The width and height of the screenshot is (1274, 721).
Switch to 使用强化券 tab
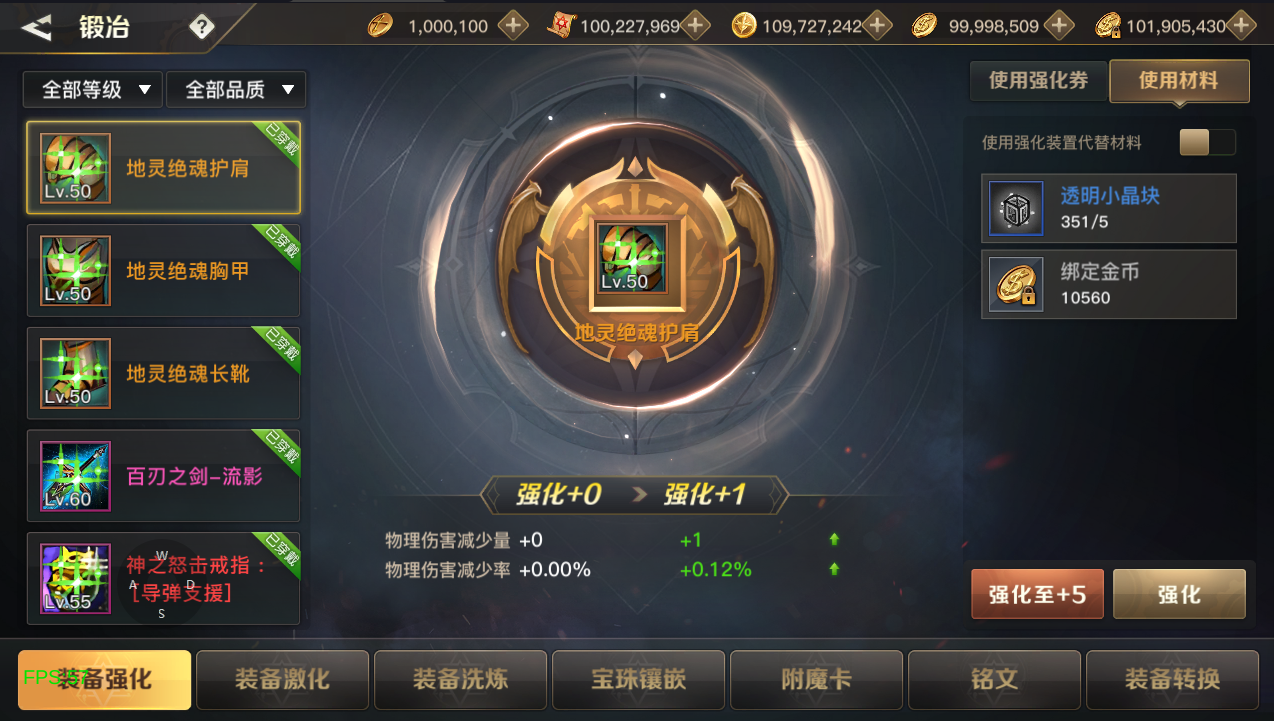(1038, 81)
